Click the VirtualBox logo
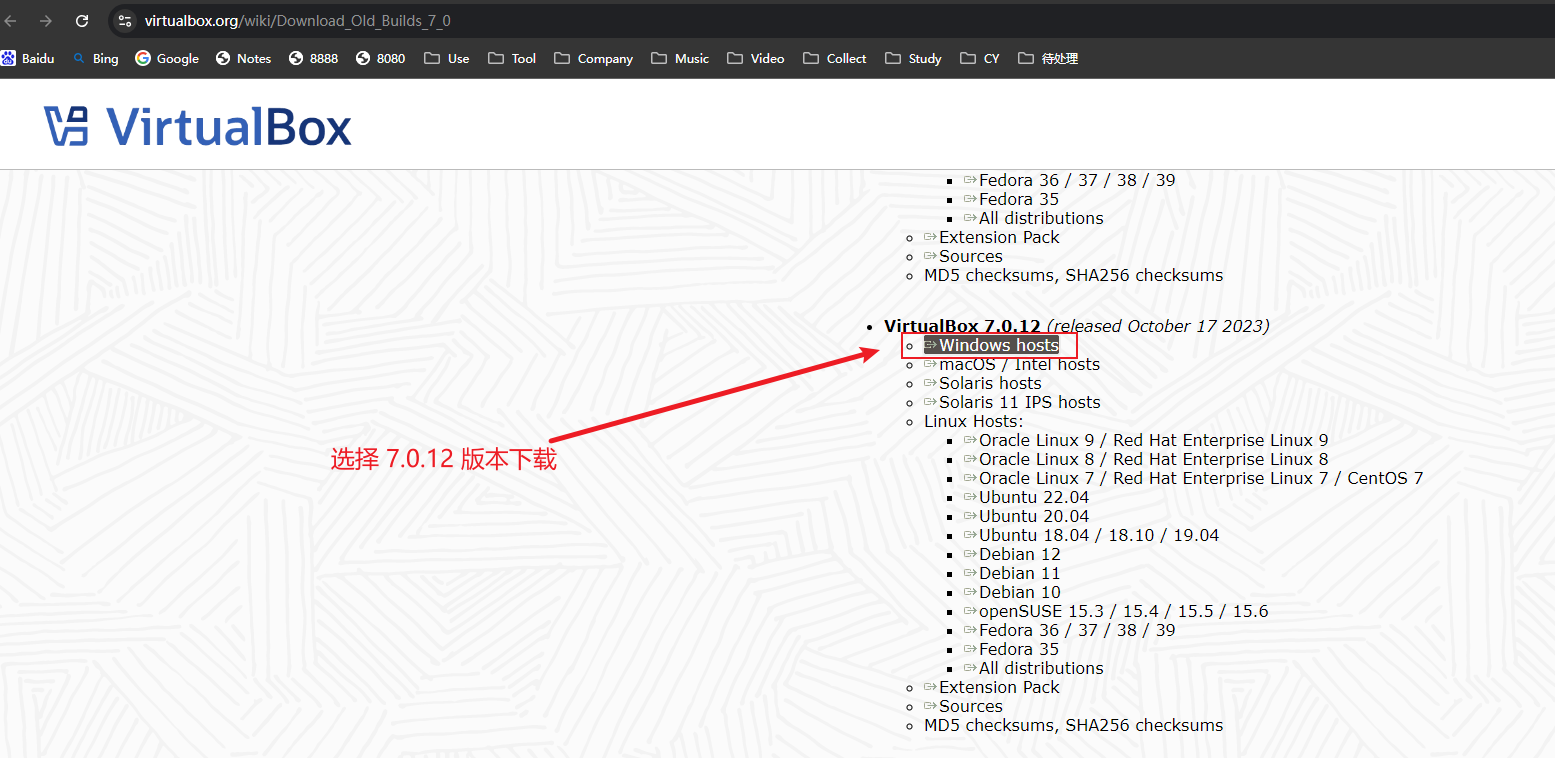 click(198, 127)
